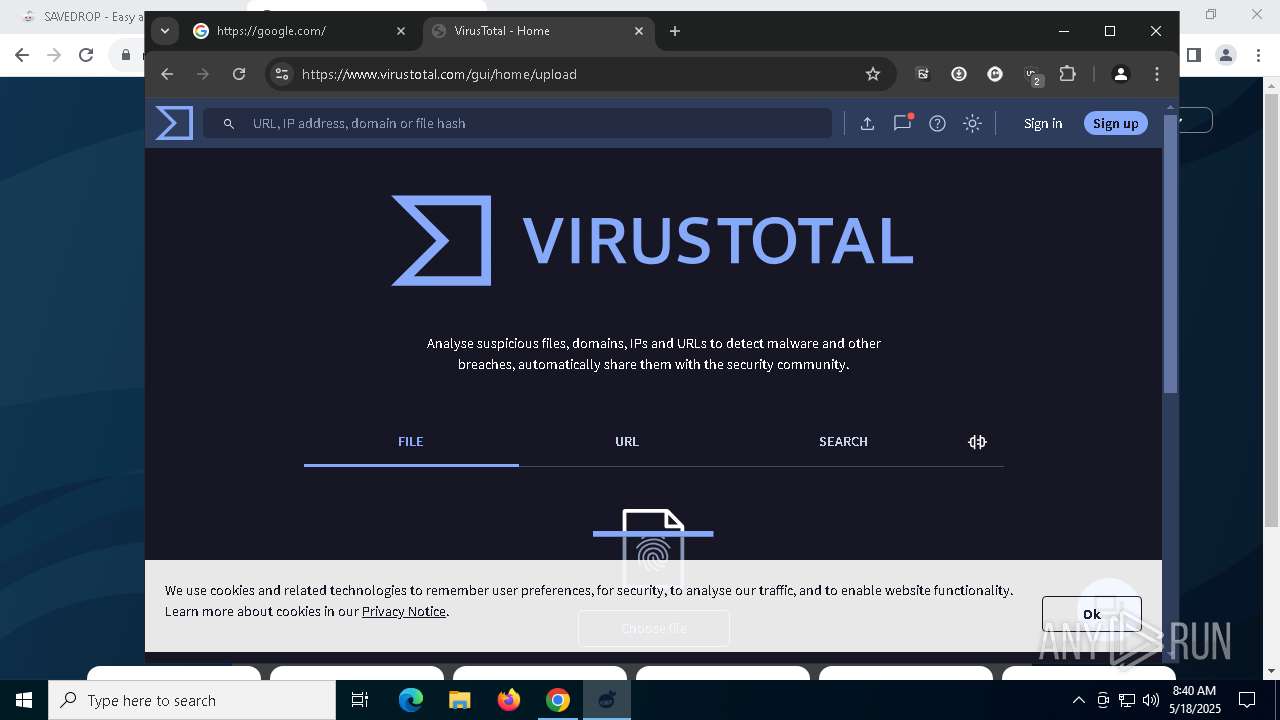Close the https://google.com/ tab
This screenshot has height=720, width=1280.
point(401,31)
